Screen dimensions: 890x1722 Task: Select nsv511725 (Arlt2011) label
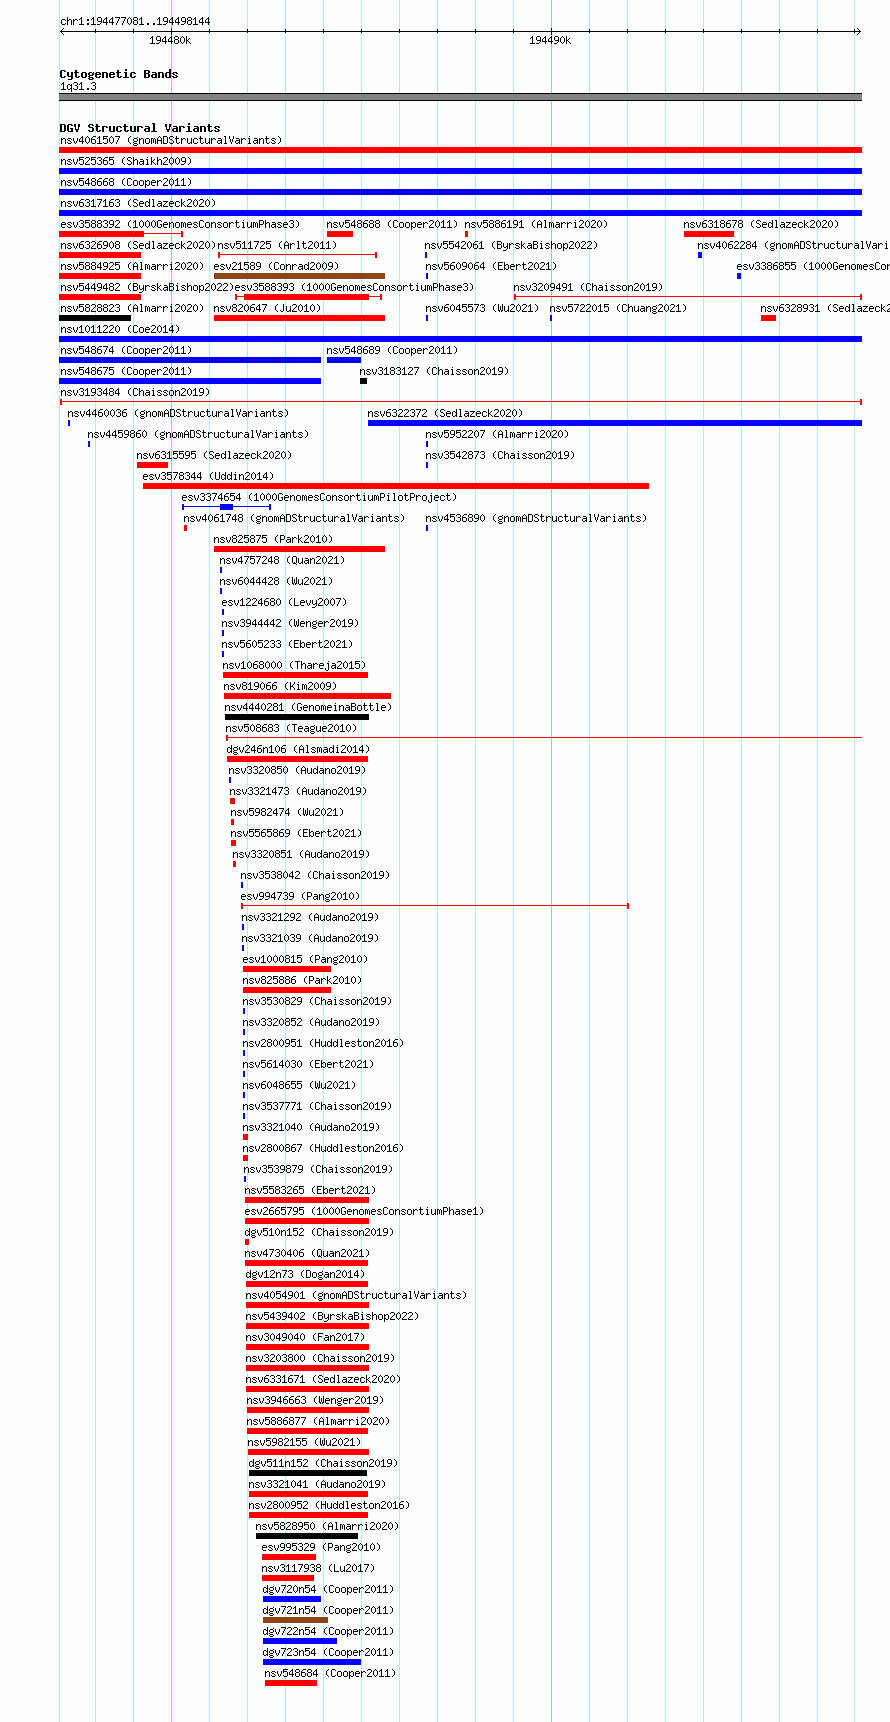coord(277,245)
